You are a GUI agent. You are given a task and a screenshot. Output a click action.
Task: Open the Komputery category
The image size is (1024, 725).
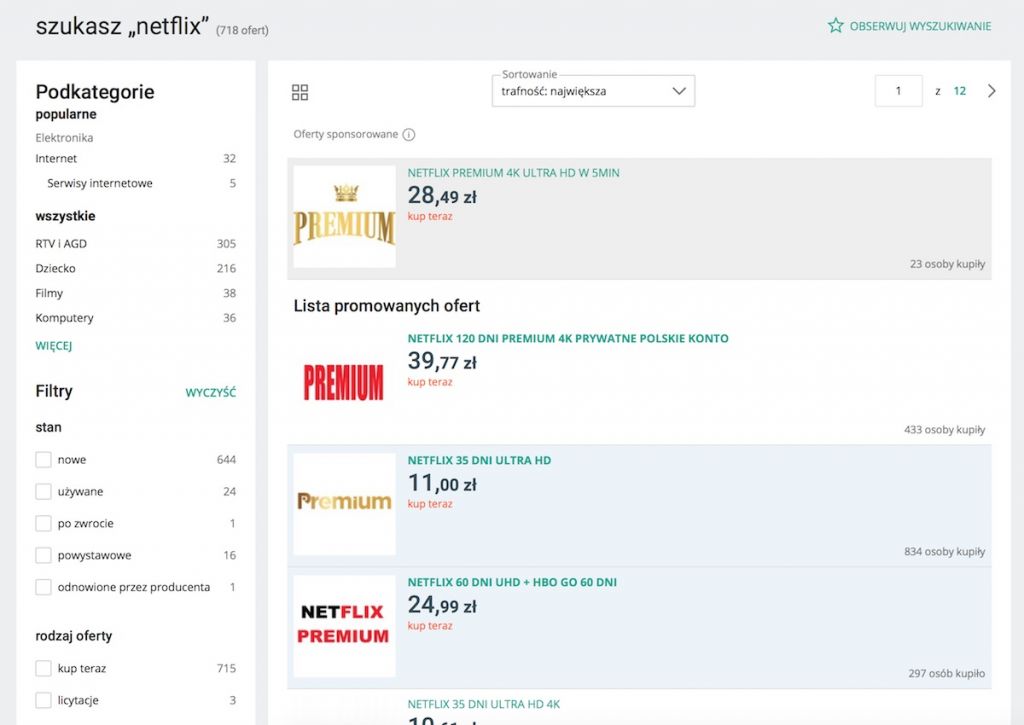pos(64,318)
